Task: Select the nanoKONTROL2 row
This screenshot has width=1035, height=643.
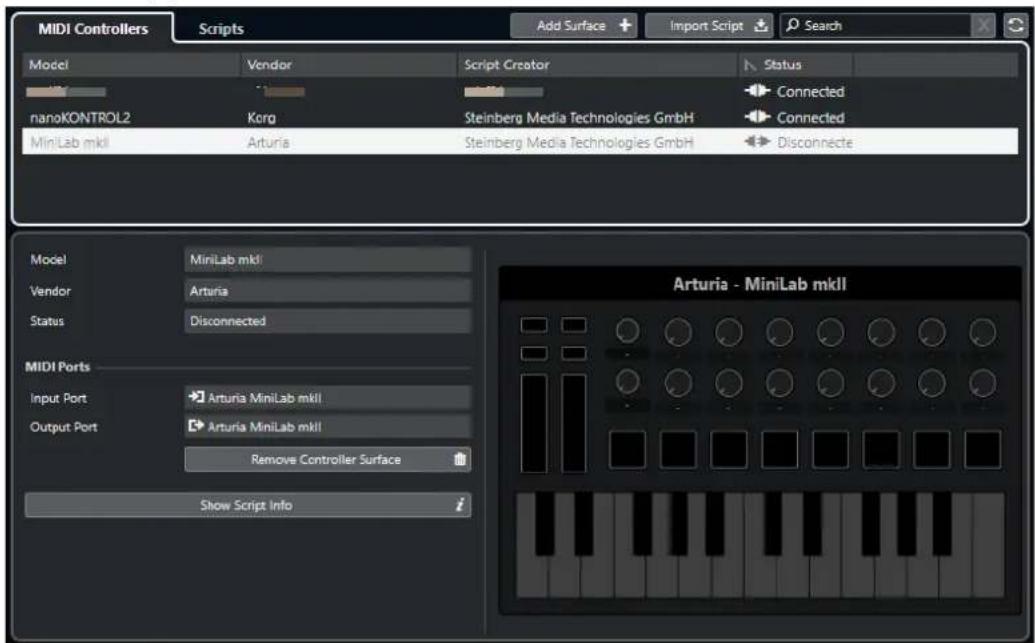Action: [520, 118]
